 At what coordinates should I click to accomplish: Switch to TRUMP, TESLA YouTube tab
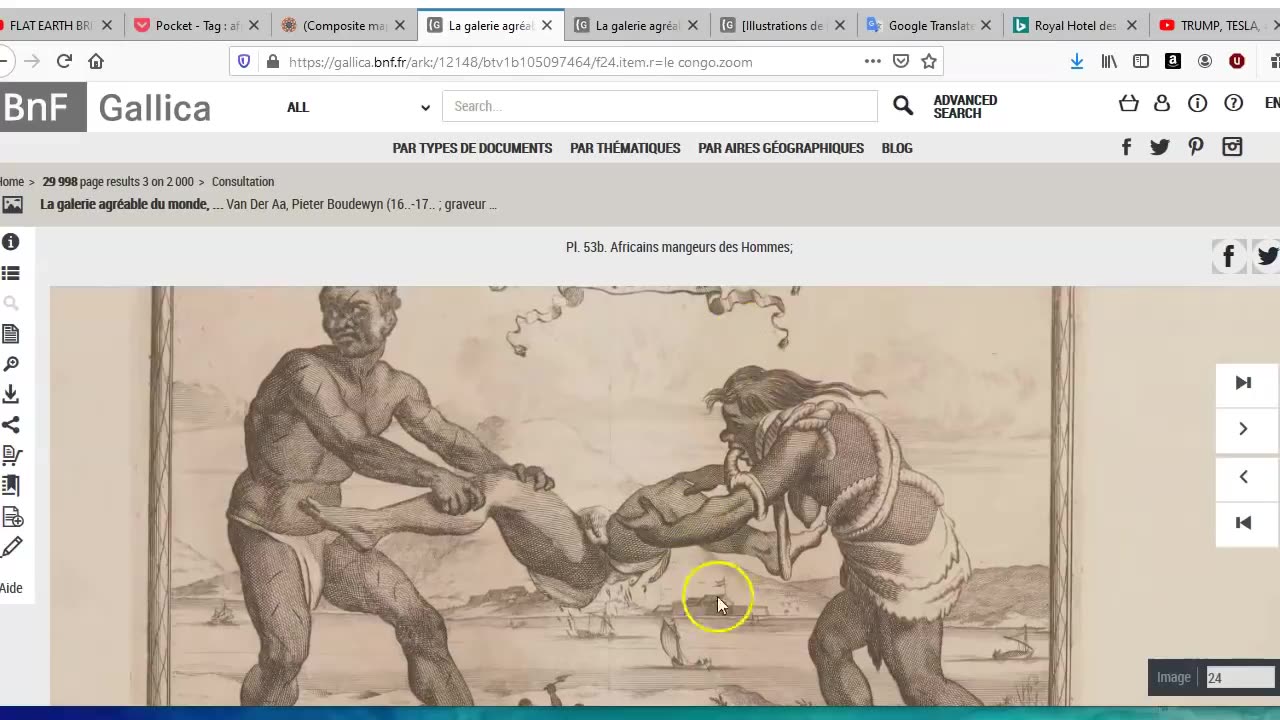[x=1215, y=26]
